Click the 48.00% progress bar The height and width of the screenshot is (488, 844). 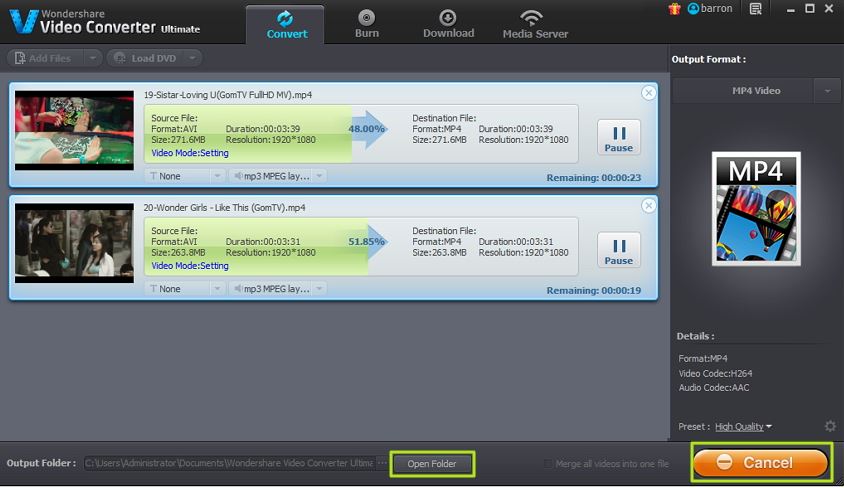361,134
